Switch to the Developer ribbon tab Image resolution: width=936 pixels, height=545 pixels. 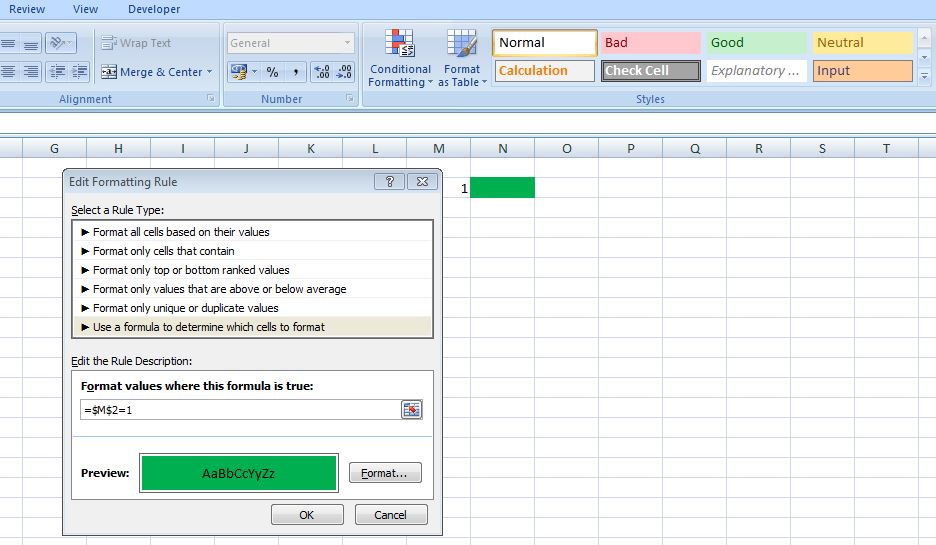coord(154,9)
